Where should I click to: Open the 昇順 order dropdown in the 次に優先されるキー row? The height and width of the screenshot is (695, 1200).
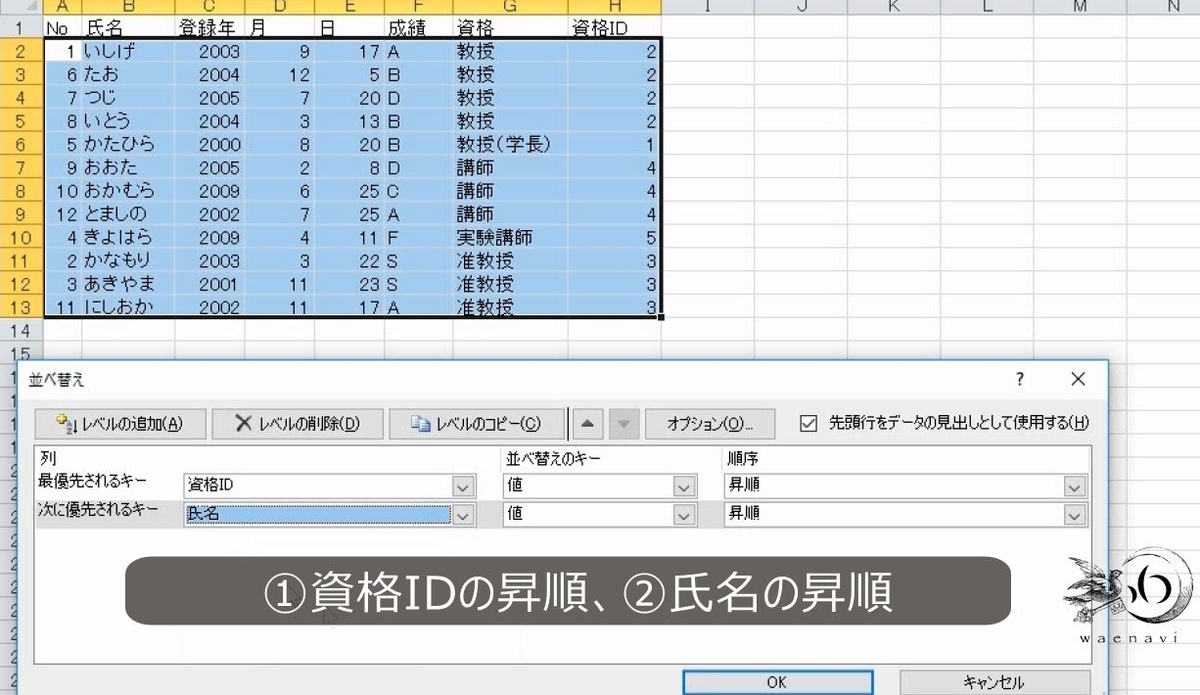click(x=1075, y=515)
